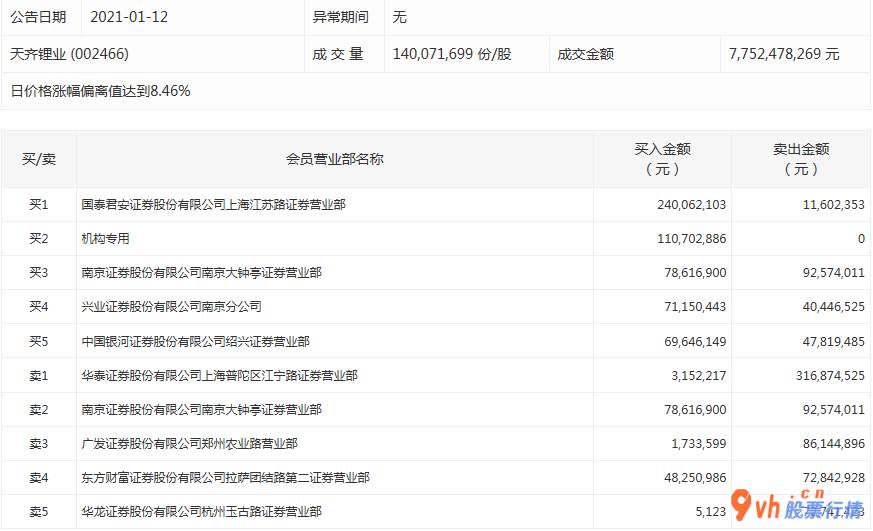This screenshot has width=873, height=531.
Task: Select 兴业证券股份有限公司南京分公司
Action: tap(171, 307)
